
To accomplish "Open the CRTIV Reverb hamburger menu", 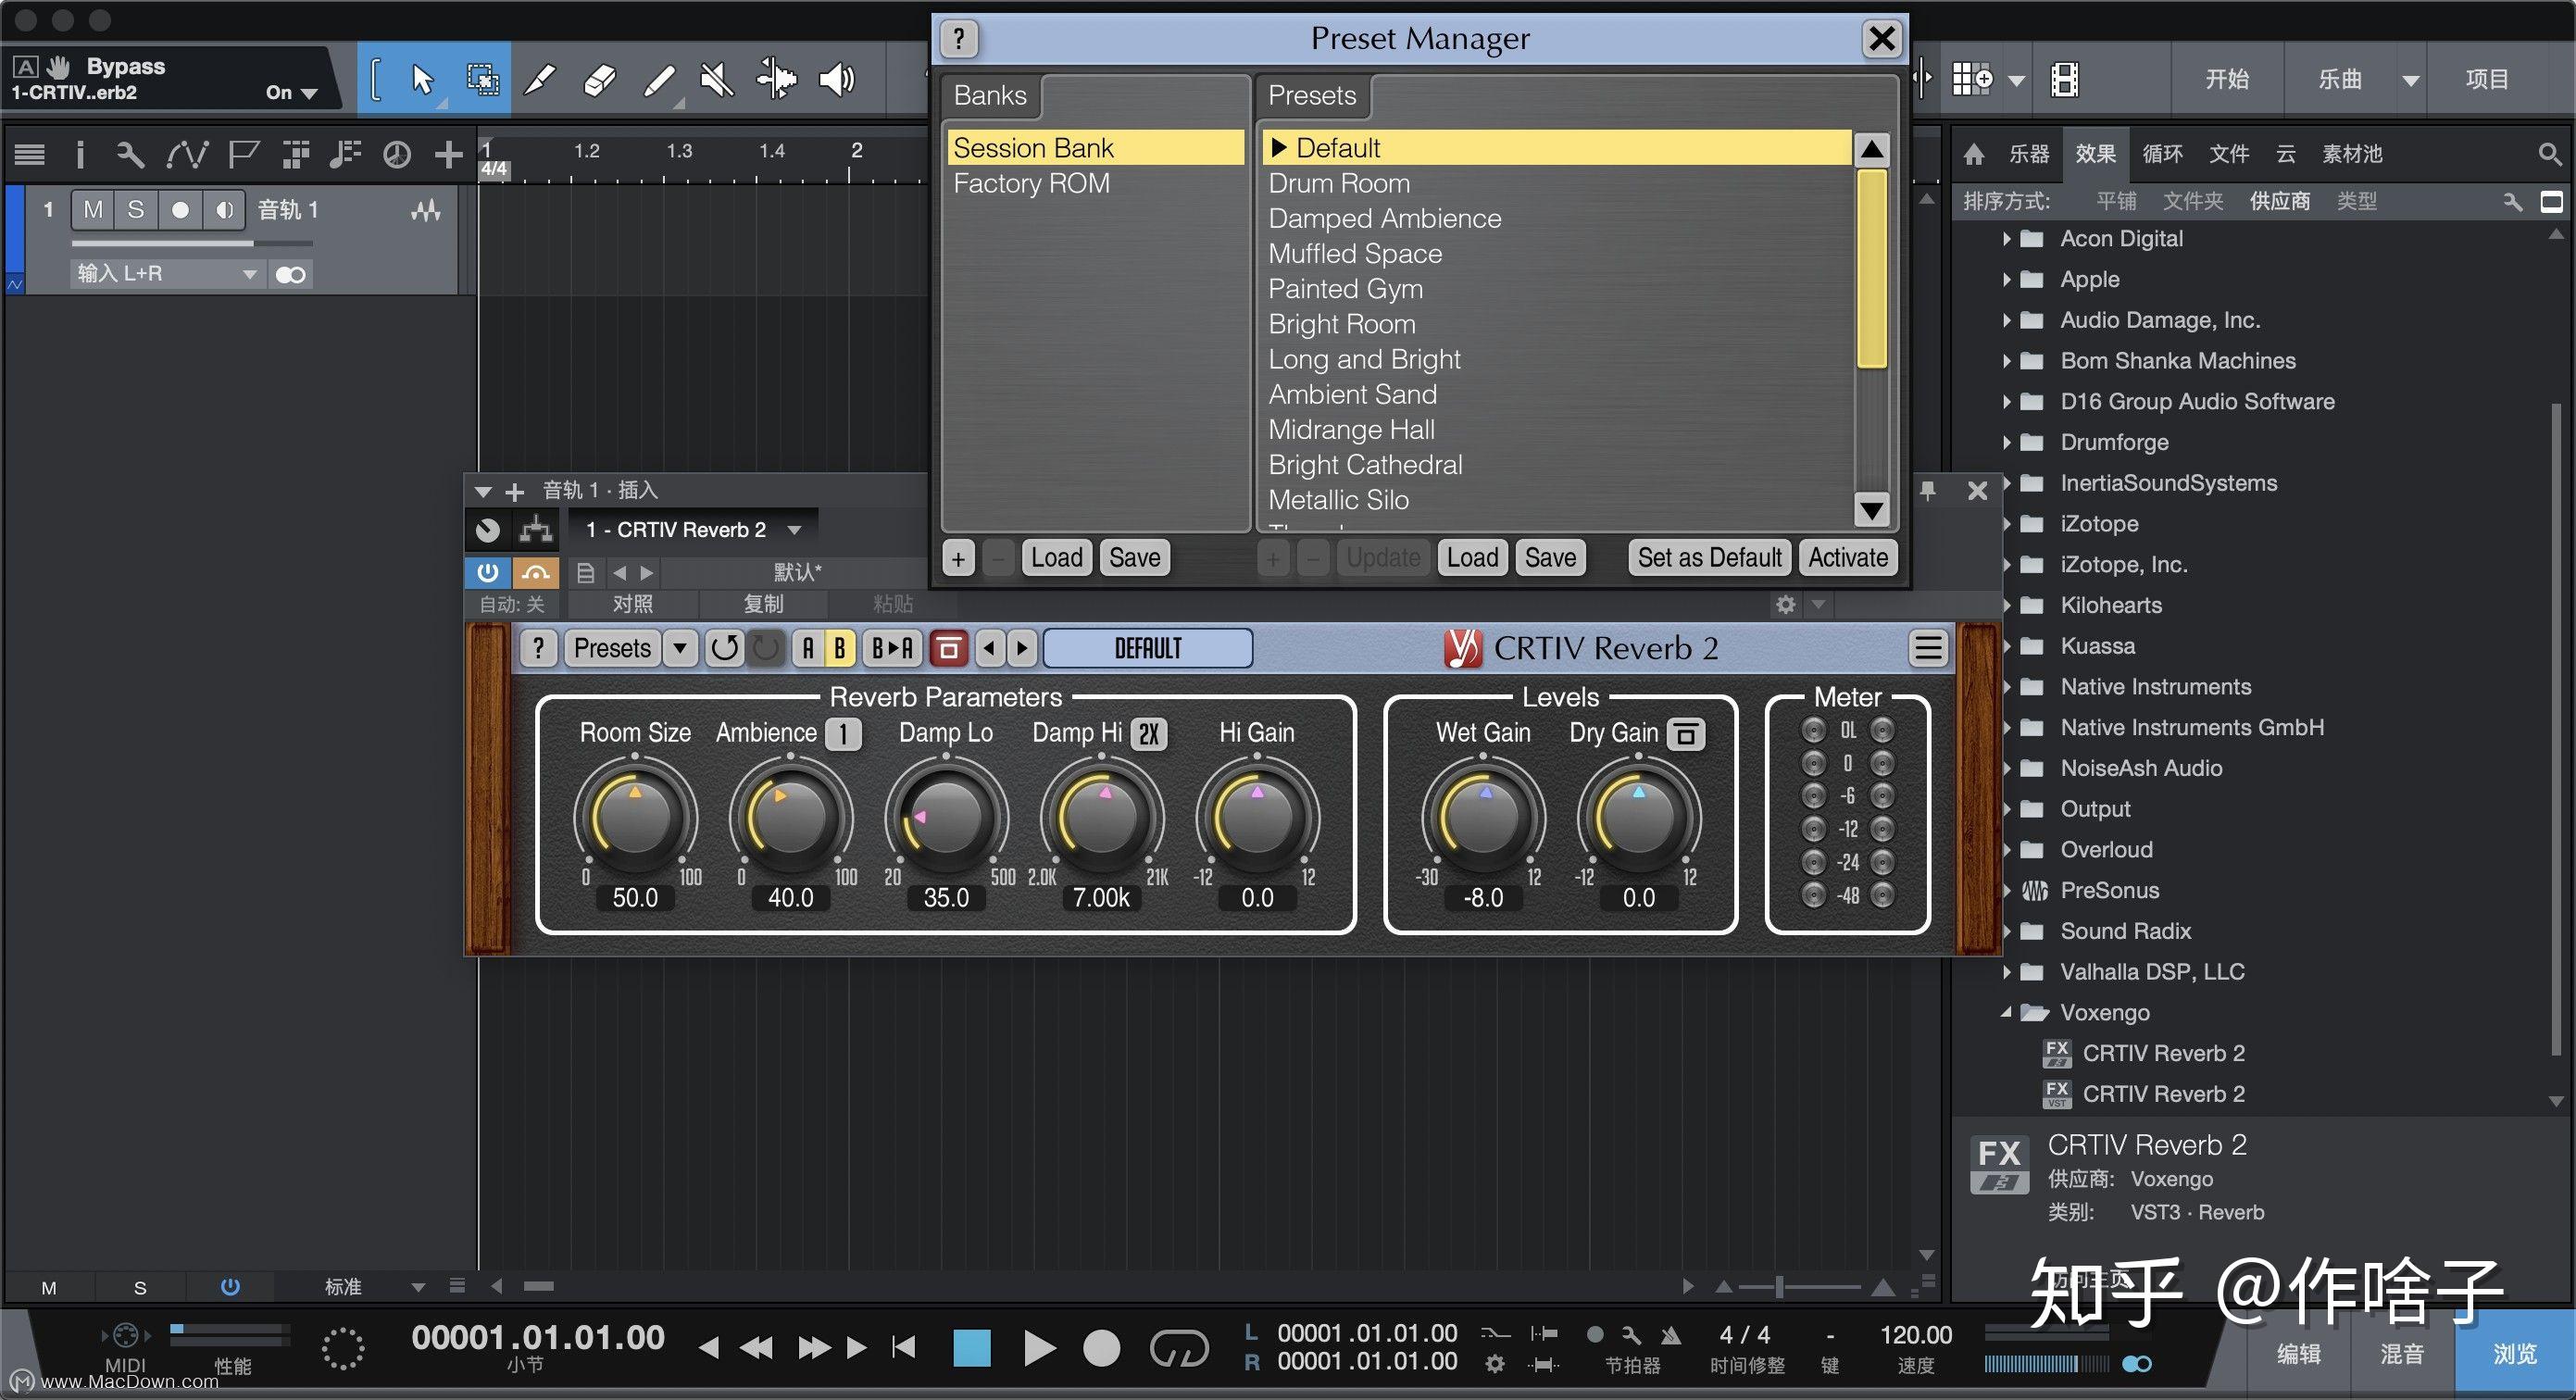I will coord(1928,648).
